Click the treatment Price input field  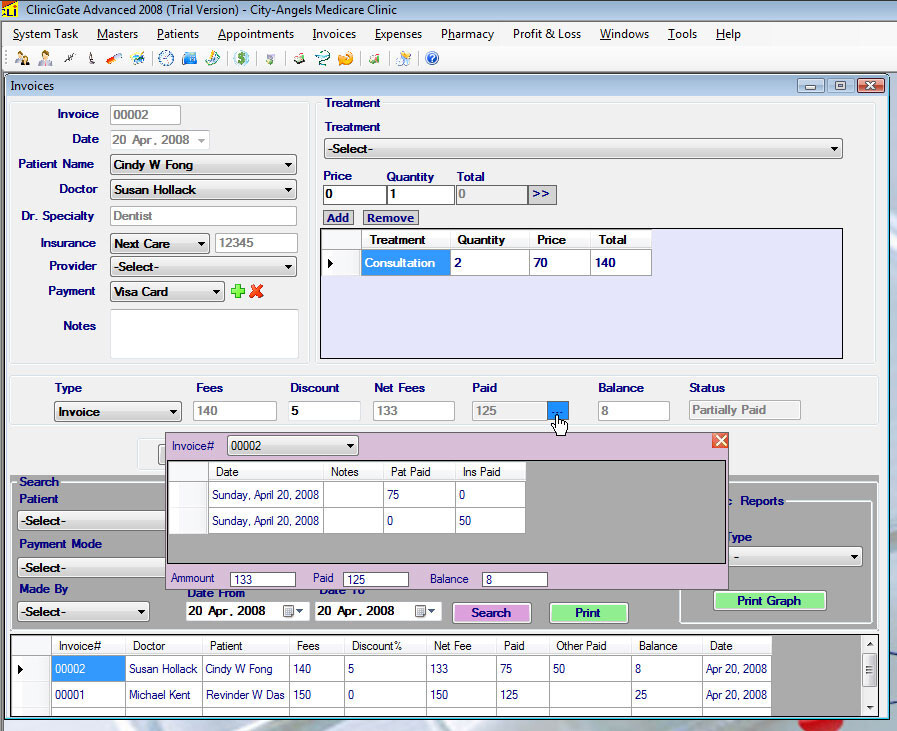354,194
